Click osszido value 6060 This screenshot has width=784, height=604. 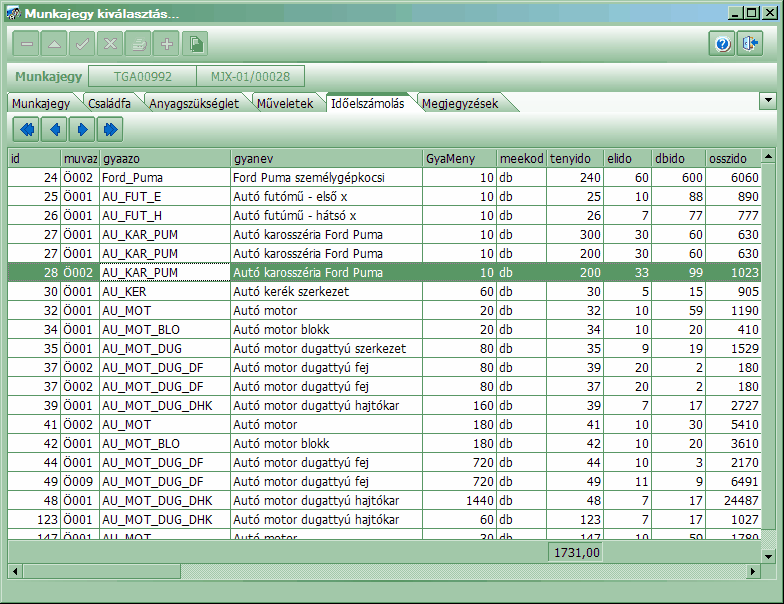[x=733, y=178]
